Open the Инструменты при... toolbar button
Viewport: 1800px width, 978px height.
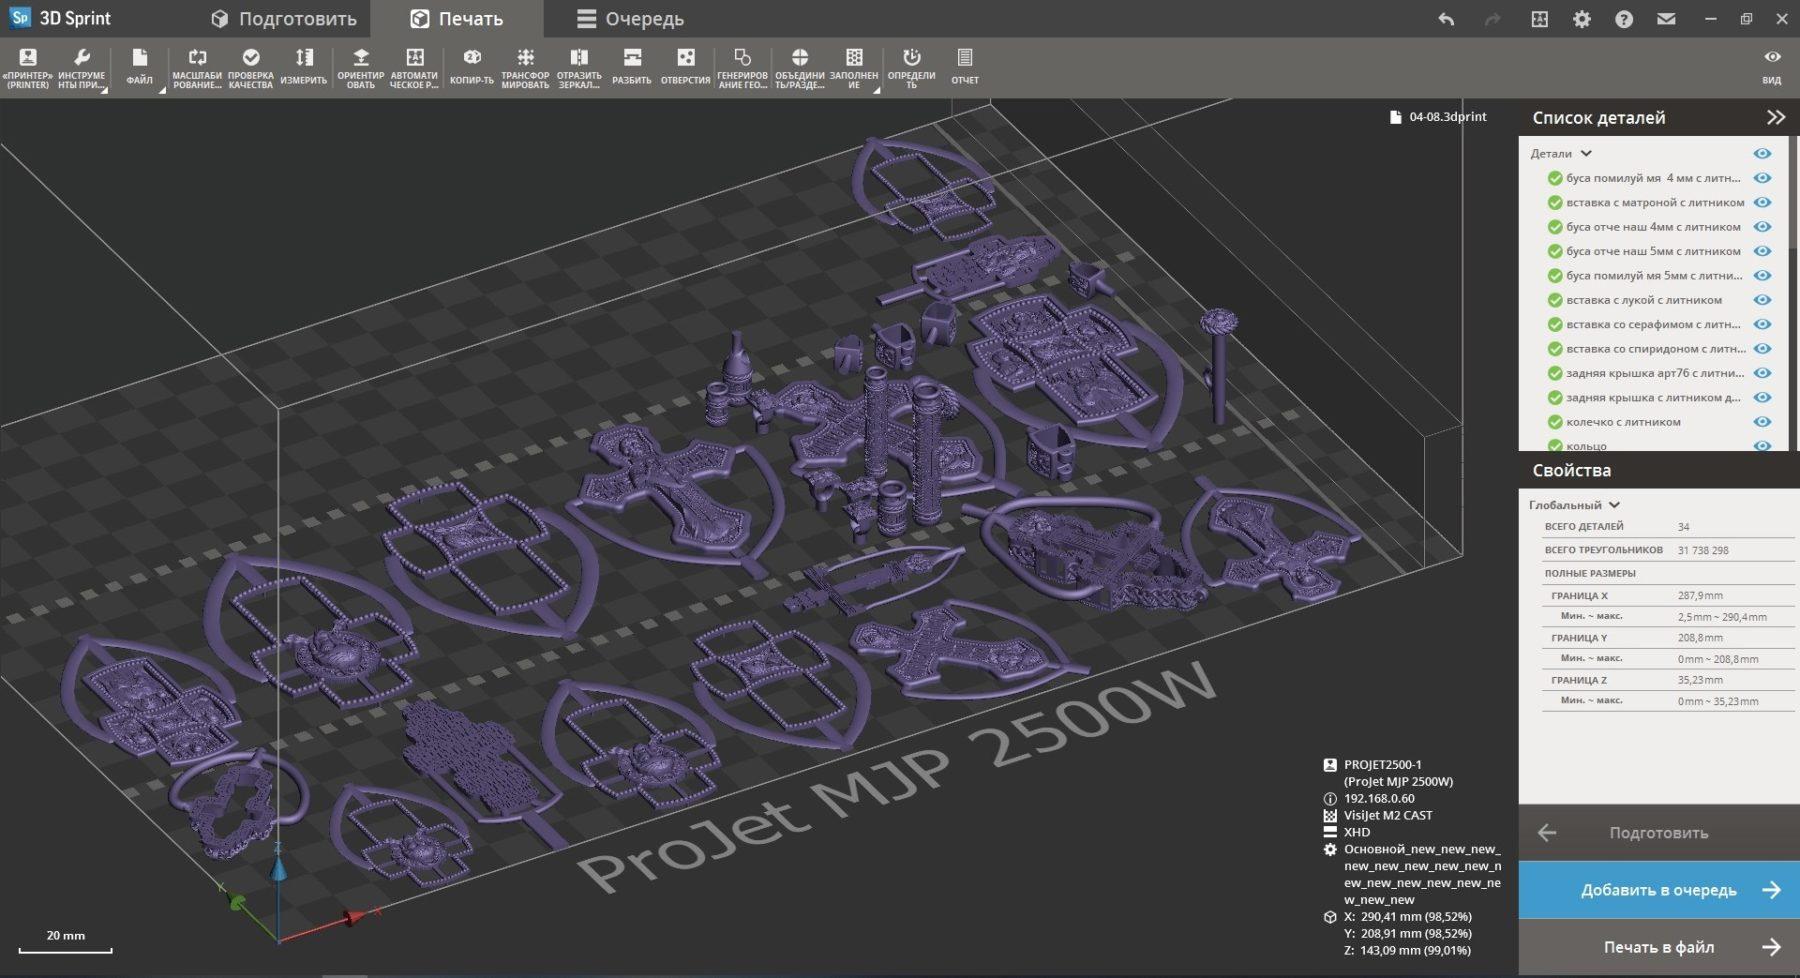[82, 68]
